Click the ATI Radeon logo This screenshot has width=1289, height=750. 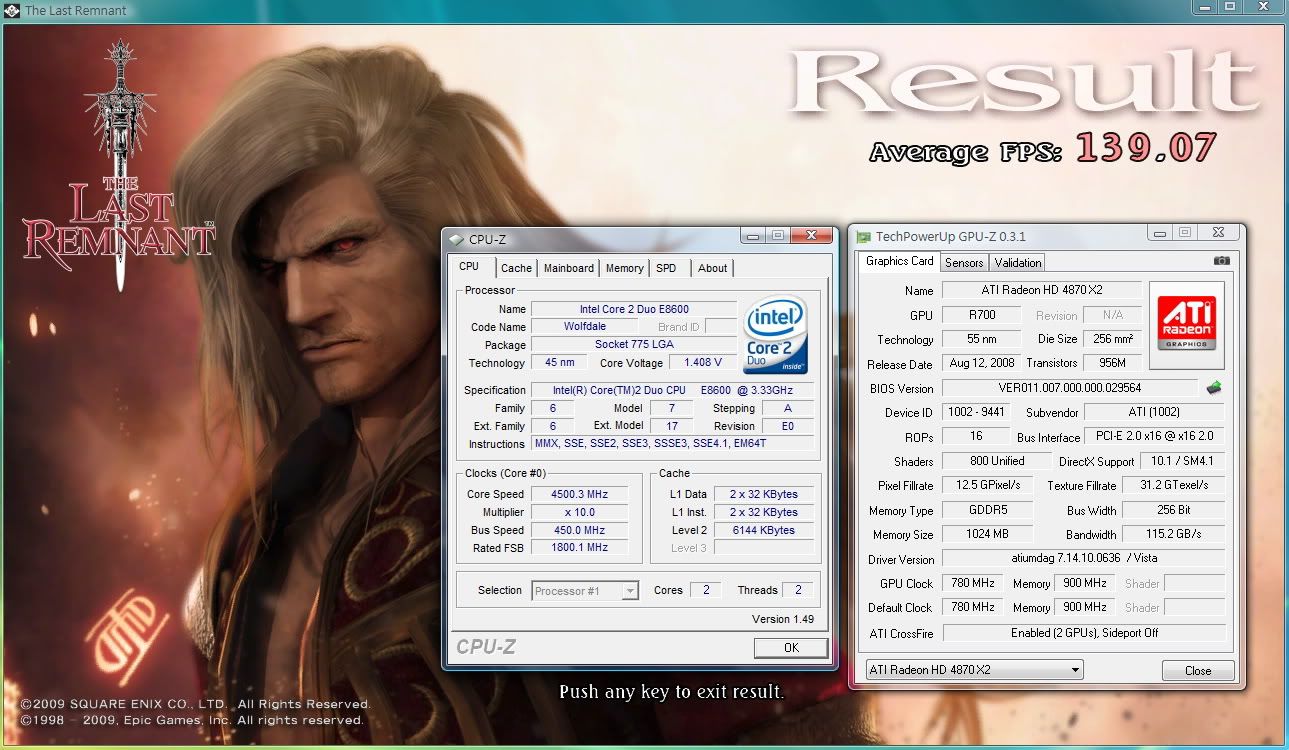coord(1187,319)
